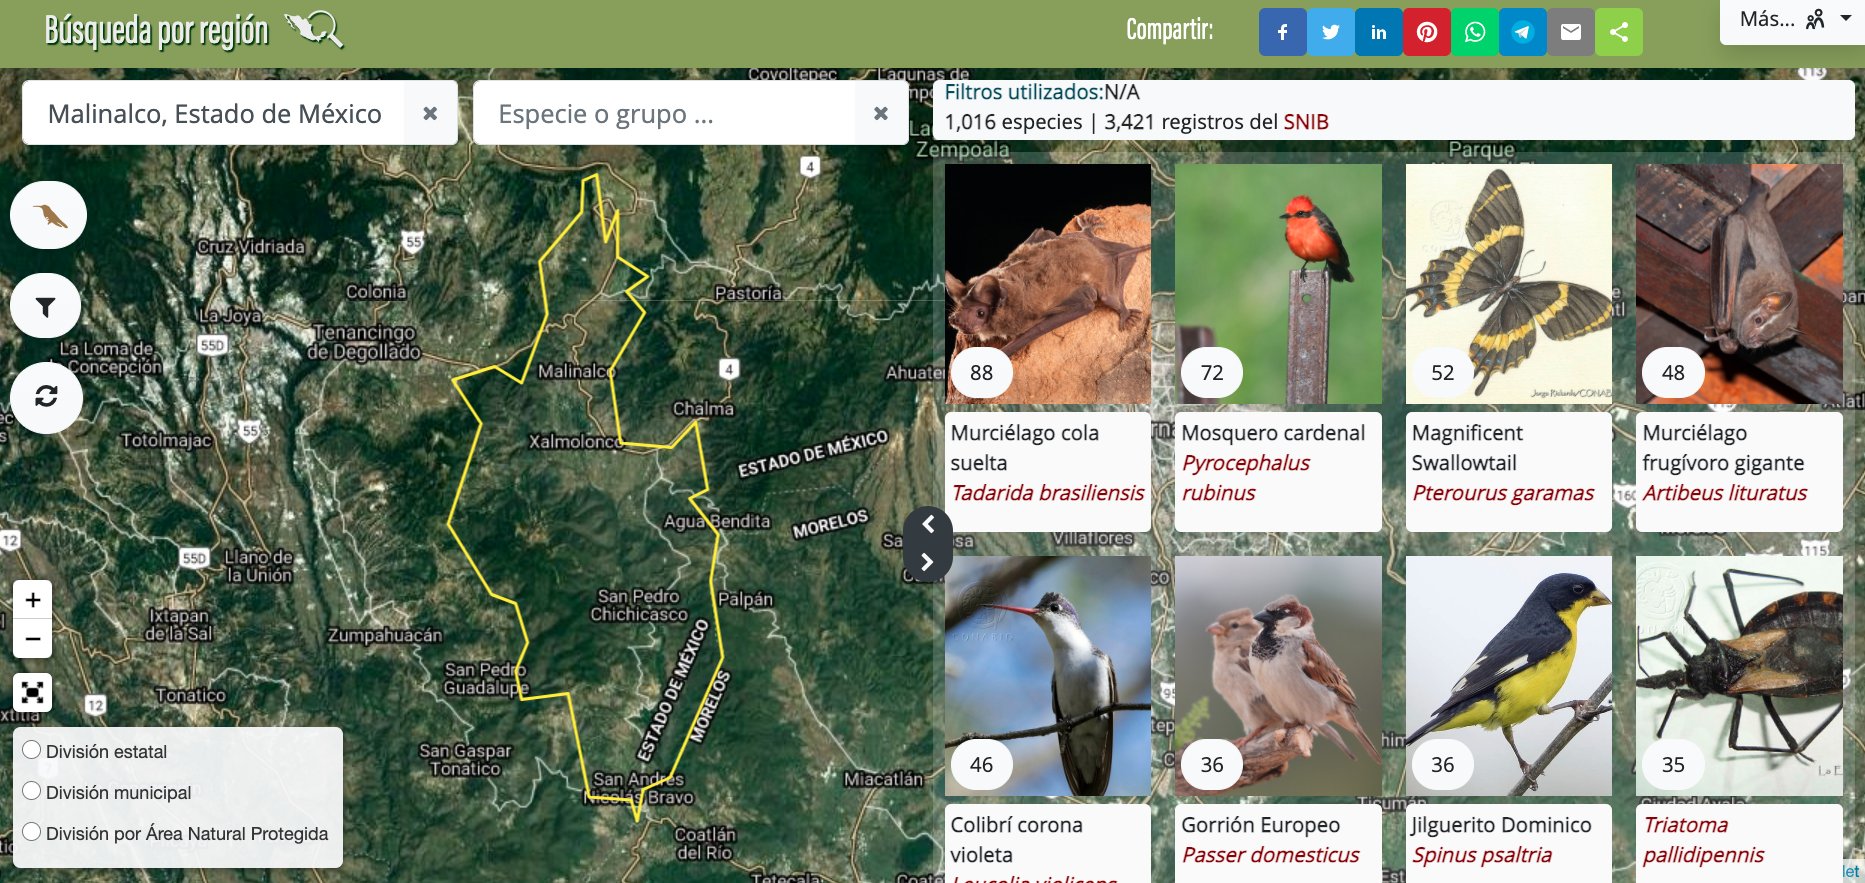Click the 1,016 especies count text
Screen dimensions: 1865x883
pos(1013,122)
